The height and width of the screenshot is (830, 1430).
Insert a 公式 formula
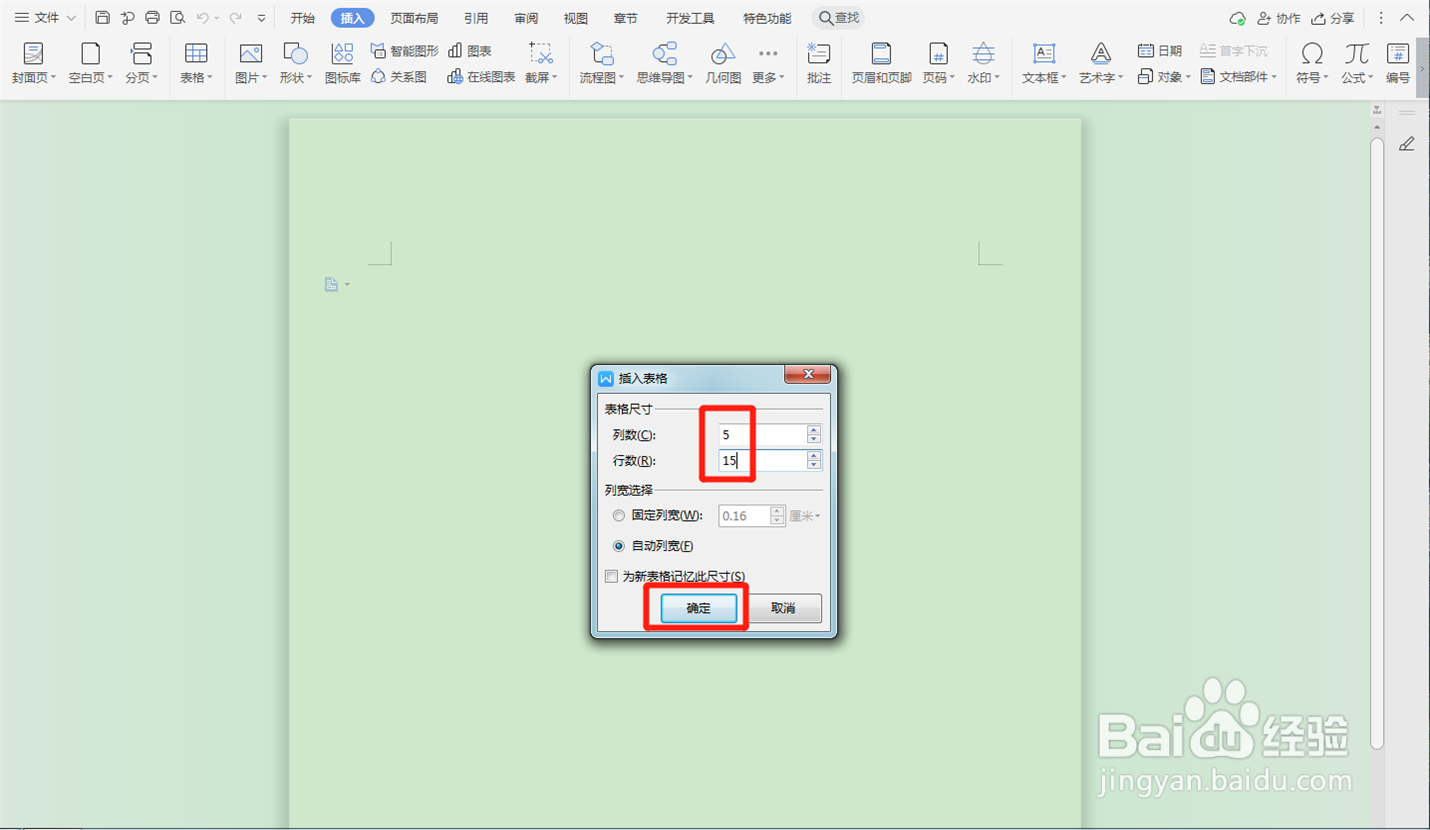(x=1357, y=63)
